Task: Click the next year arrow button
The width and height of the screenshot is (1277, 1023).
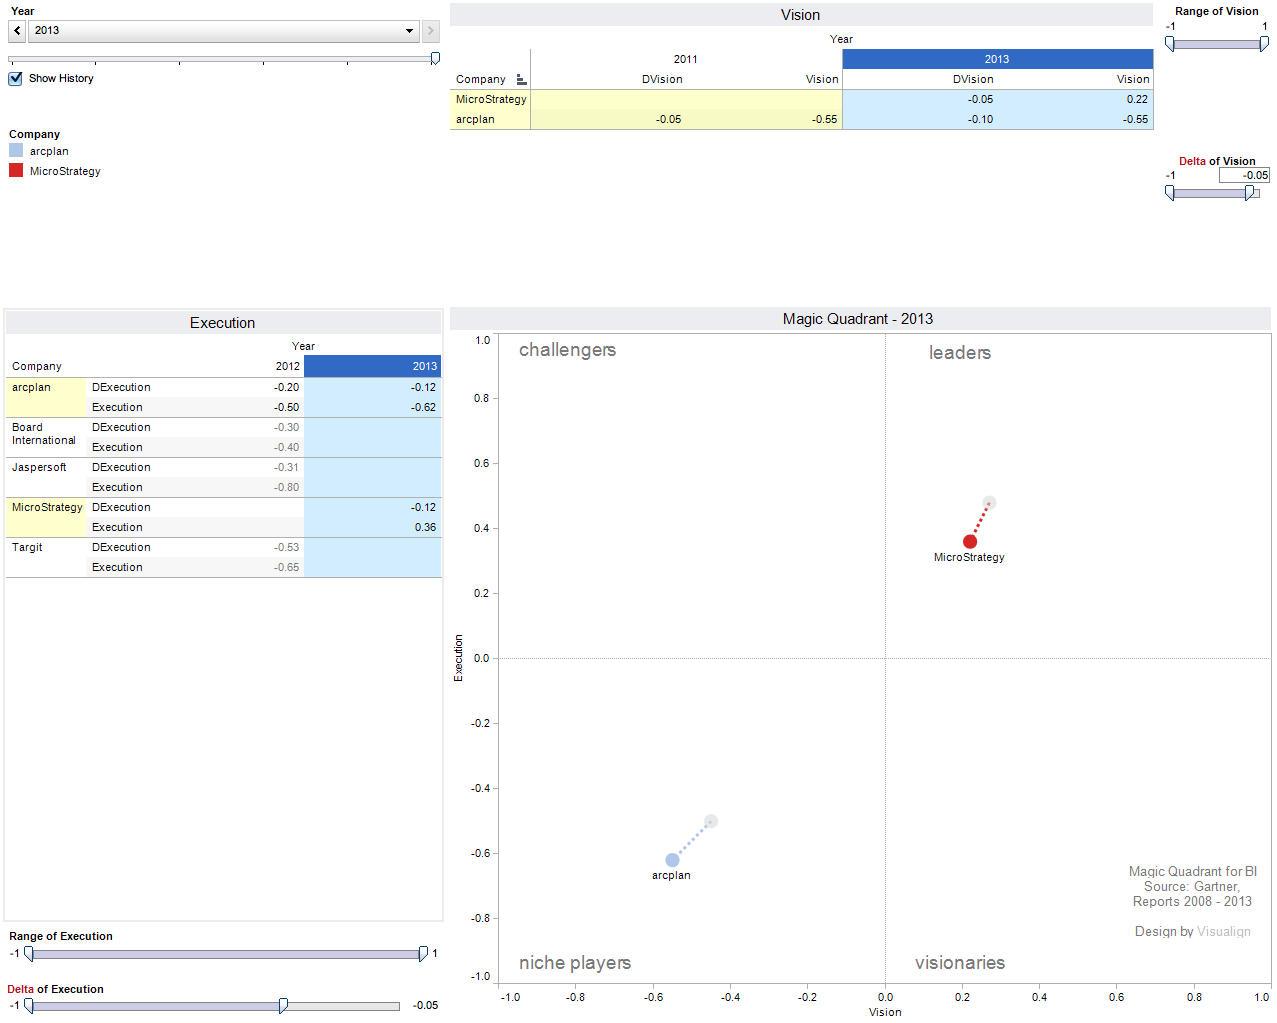Action: click(431, 31)
